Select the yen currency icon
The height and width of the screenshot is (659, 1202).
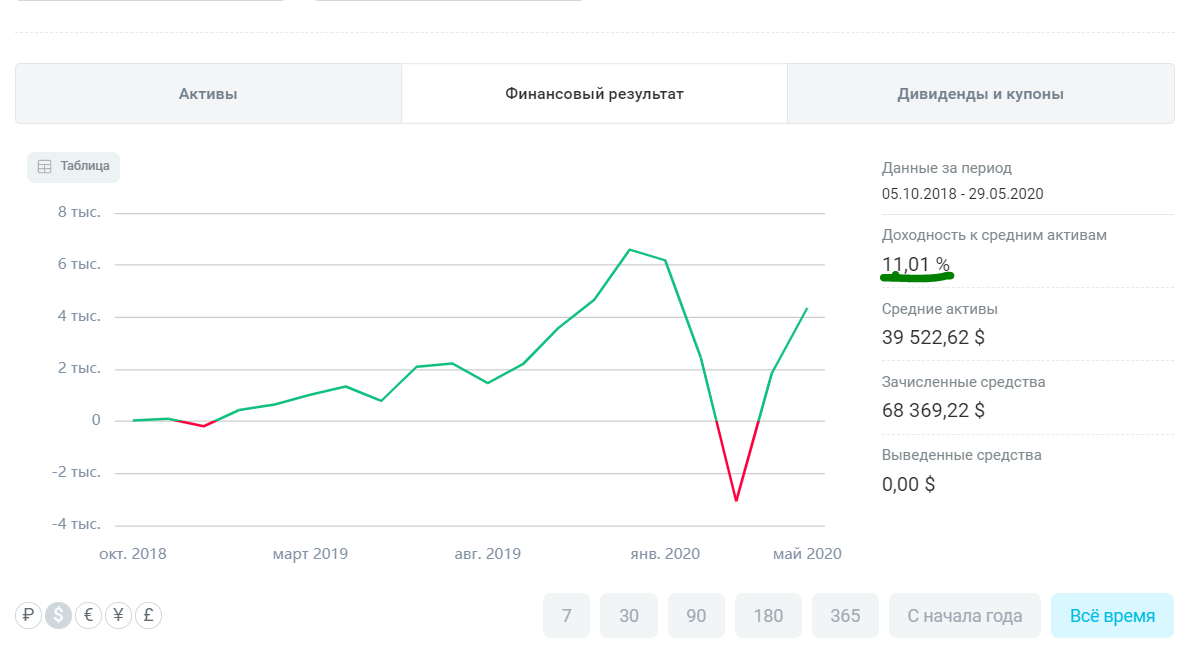[118, 616]
